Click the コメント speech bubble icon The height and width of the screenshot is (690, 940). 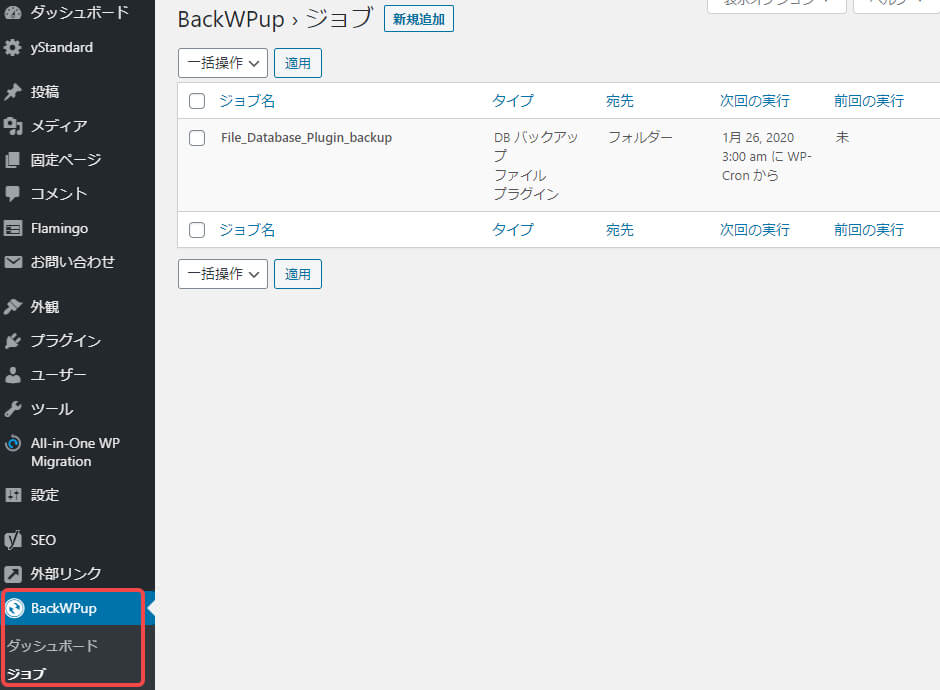(x=13, y=194)
